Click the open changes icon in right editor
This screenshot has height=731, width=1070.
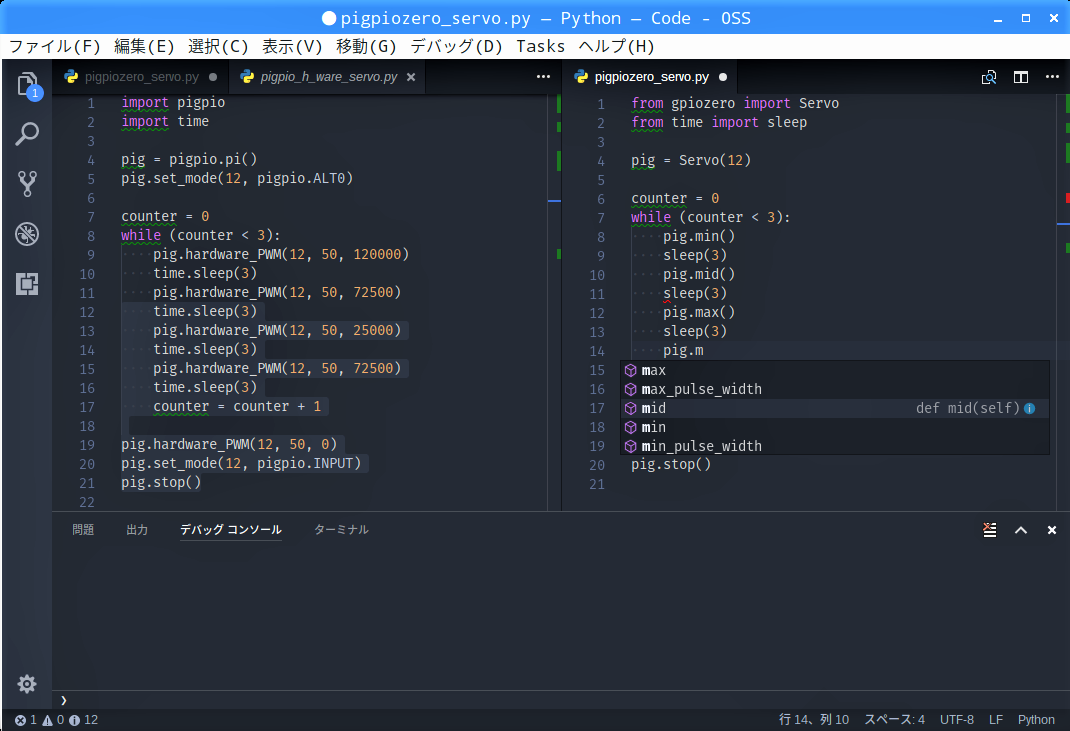click(989, 77)
